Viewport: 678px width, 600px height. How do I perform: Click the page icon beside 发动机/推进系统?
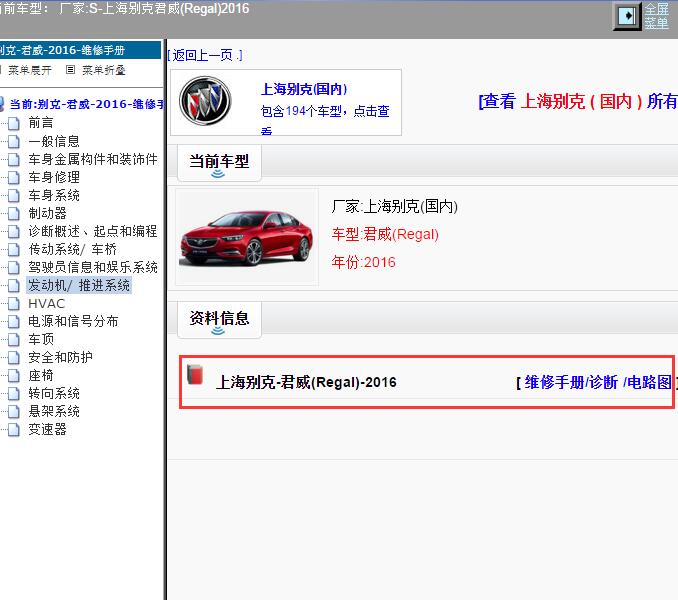(x=13, y=286)
